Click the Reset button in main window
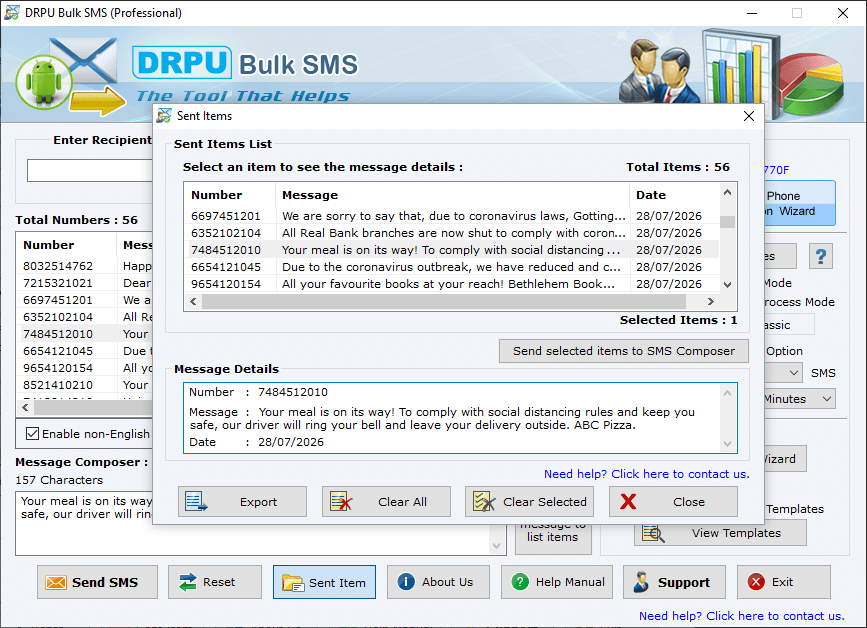Viewport: 867px width, 628px height. pos(215,582)
